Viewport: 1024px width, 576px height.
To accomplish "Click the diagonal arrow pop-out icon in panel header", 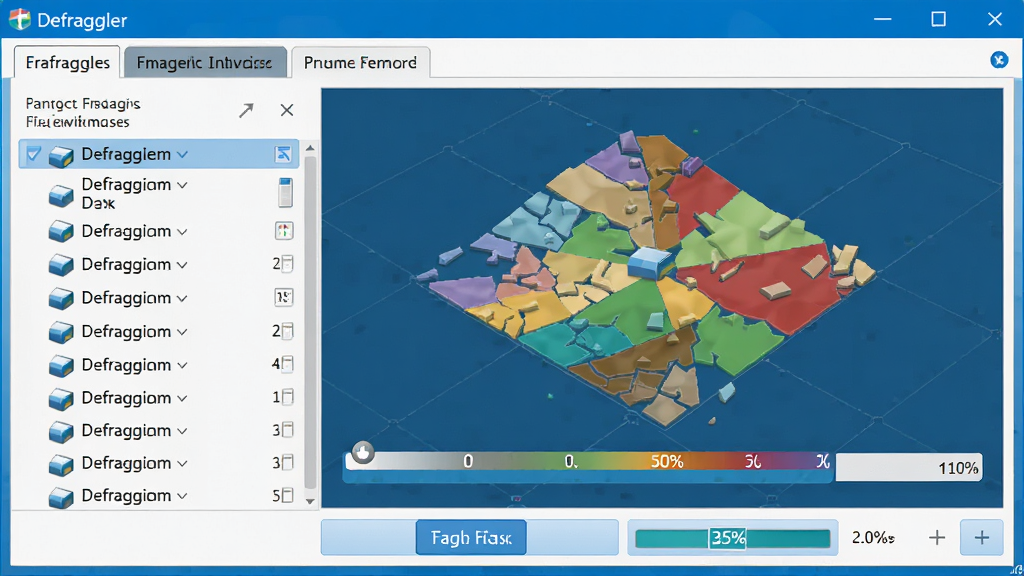I will (x=246, y=110).
